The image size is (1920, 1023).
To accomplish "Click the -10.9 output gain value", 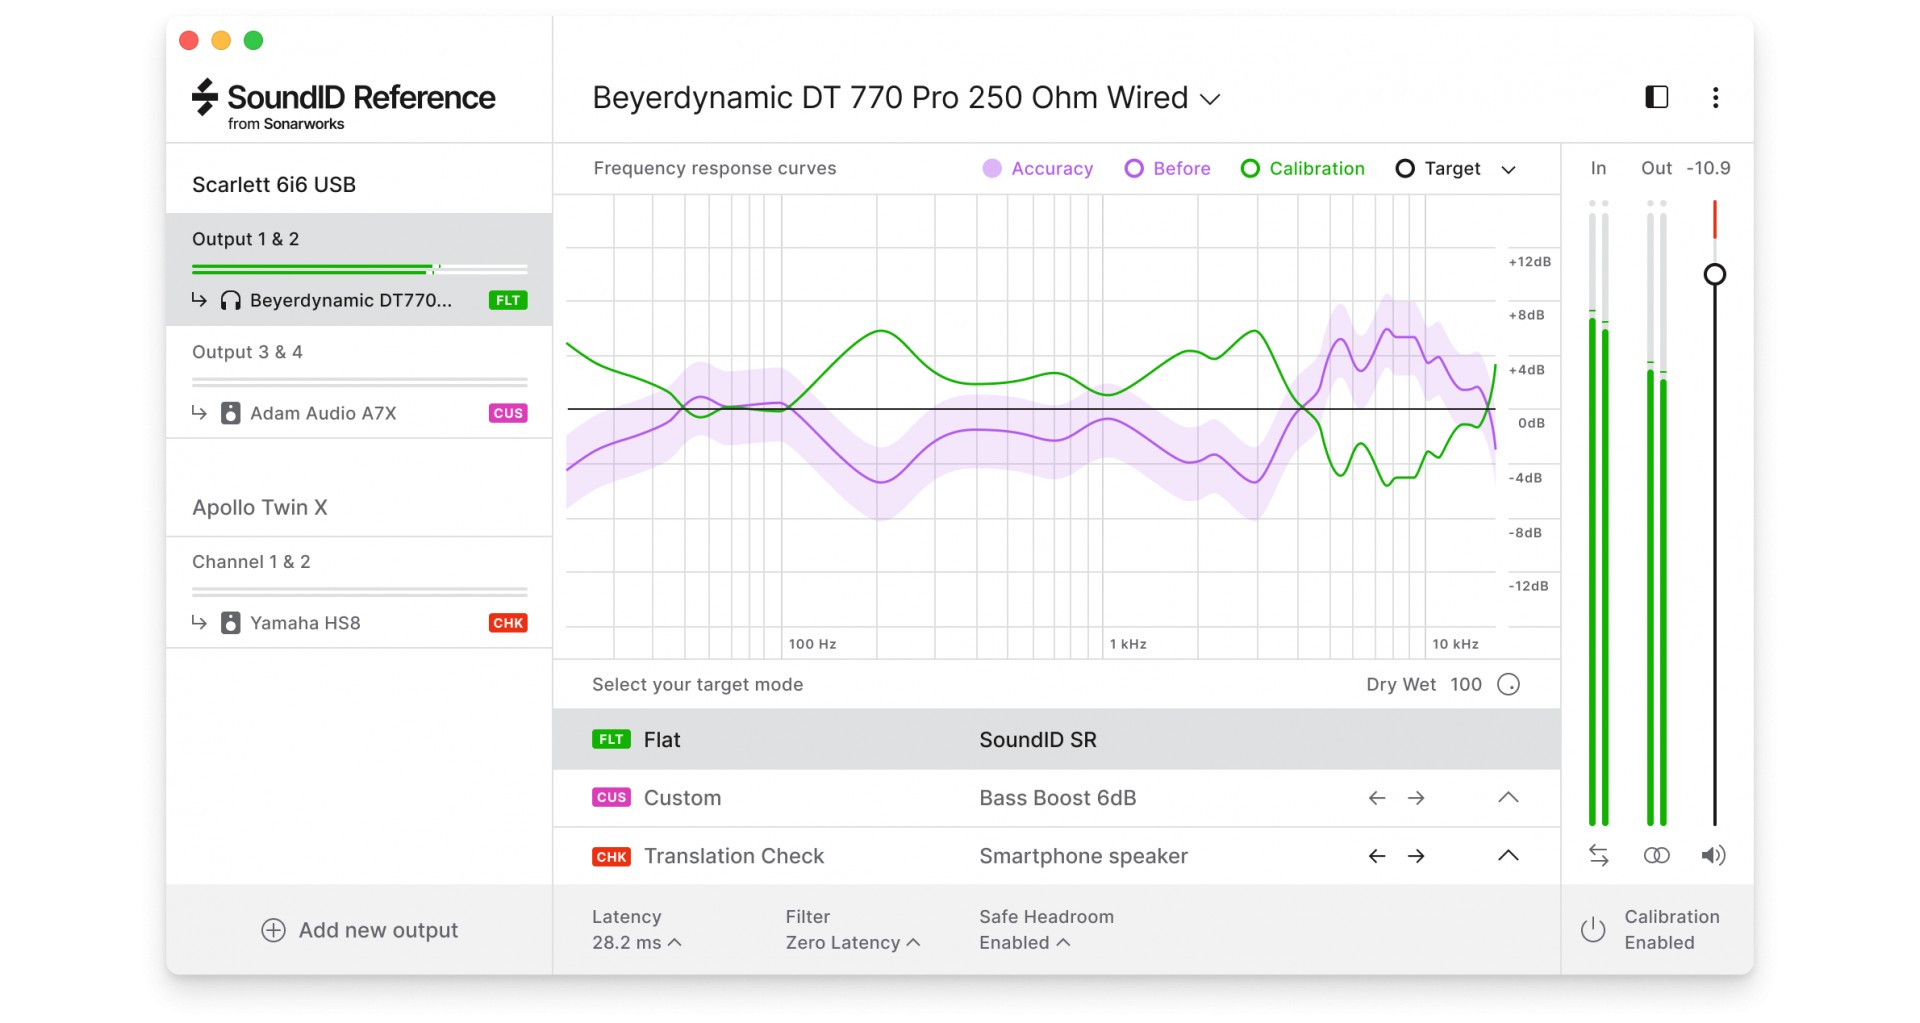I will click(1708, 168).
